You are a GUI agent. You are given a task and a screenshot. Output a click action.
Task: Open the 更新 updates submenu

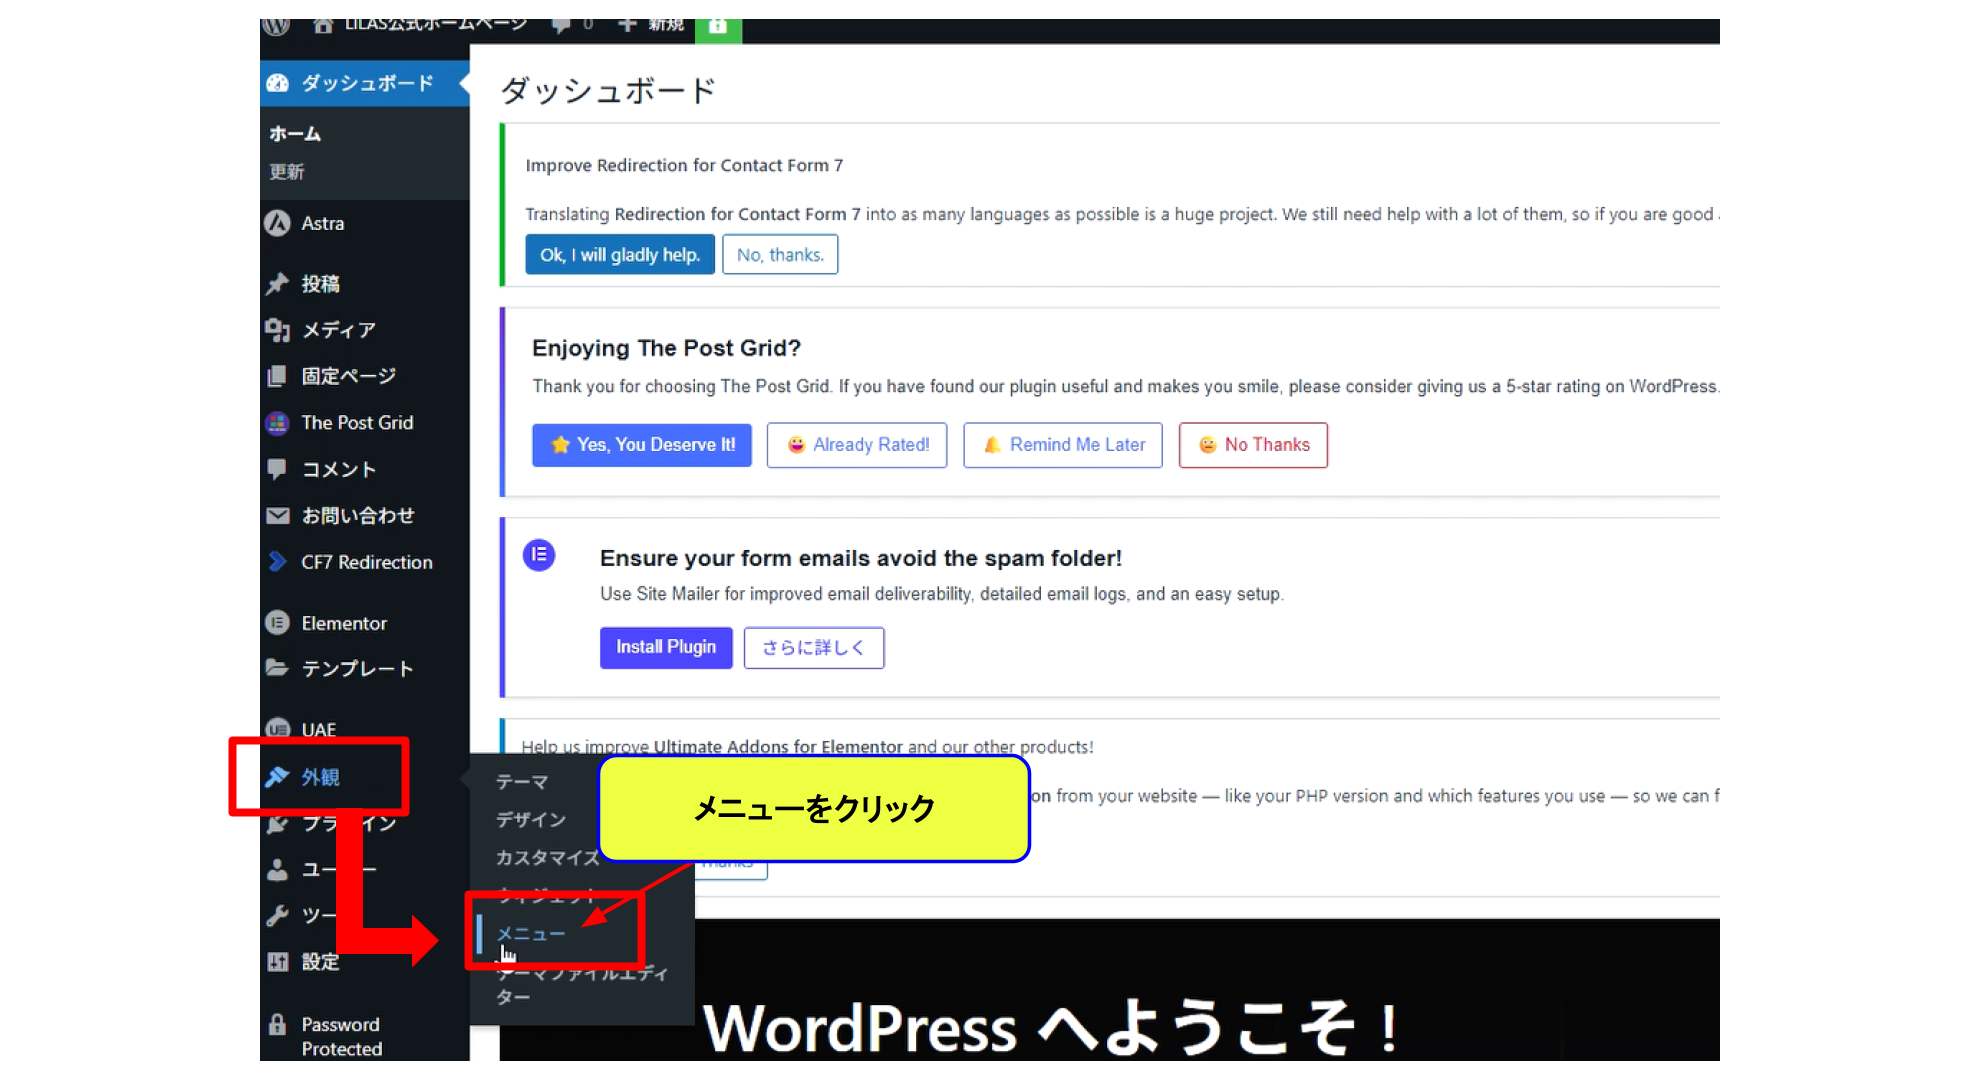coord(286,172)
